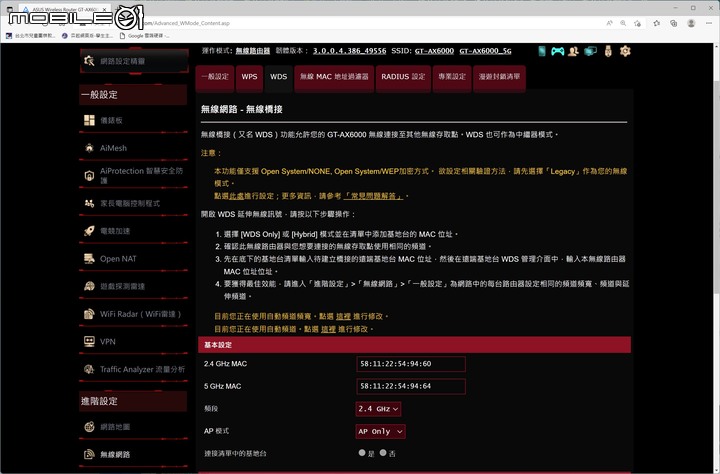Switch to the RADIUS 設定 tab
Screen dimensions: 720x474
tap(403, 77)
